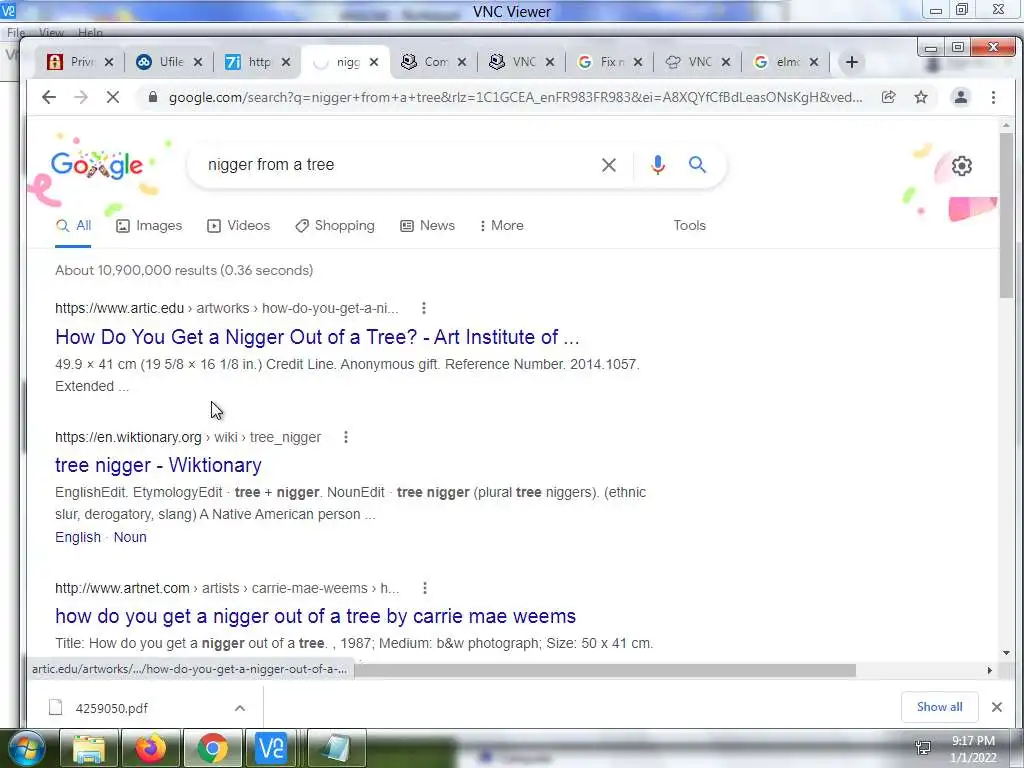Screen dimensions: 1024x768
Task: Open the View menu in VNC Viewer
Action: (x=51, y=33)
